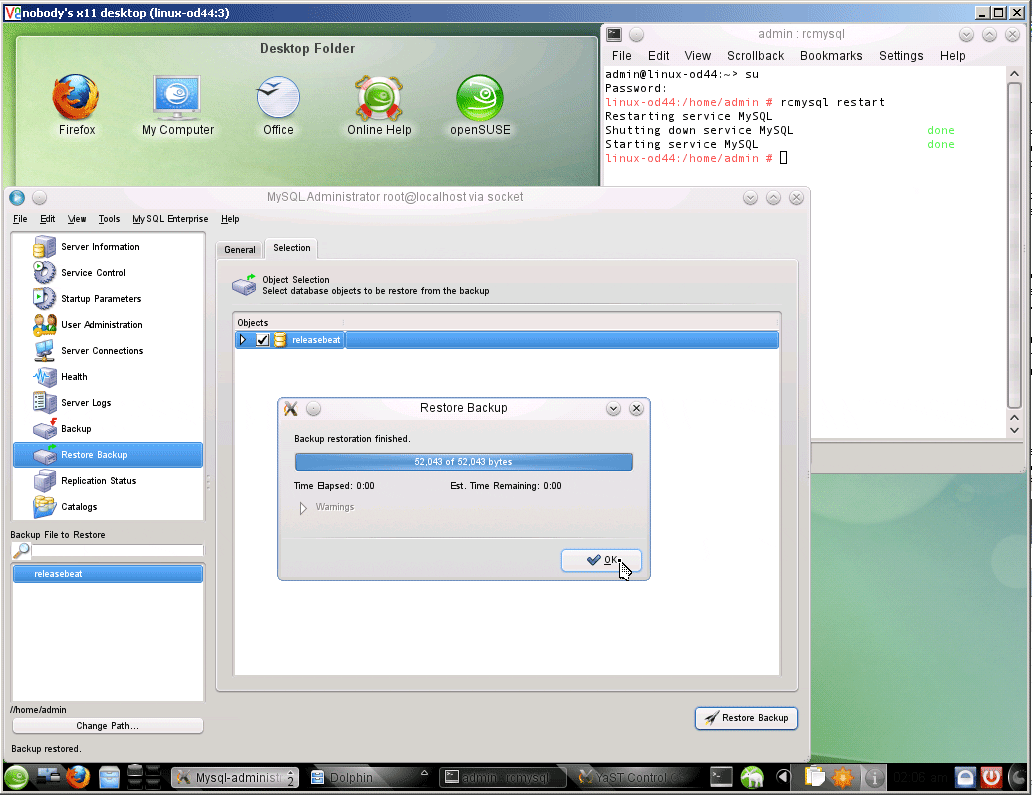Open the file manager icon in taskbar
The width and height of the screenshot is (1032, 795).
109,777
